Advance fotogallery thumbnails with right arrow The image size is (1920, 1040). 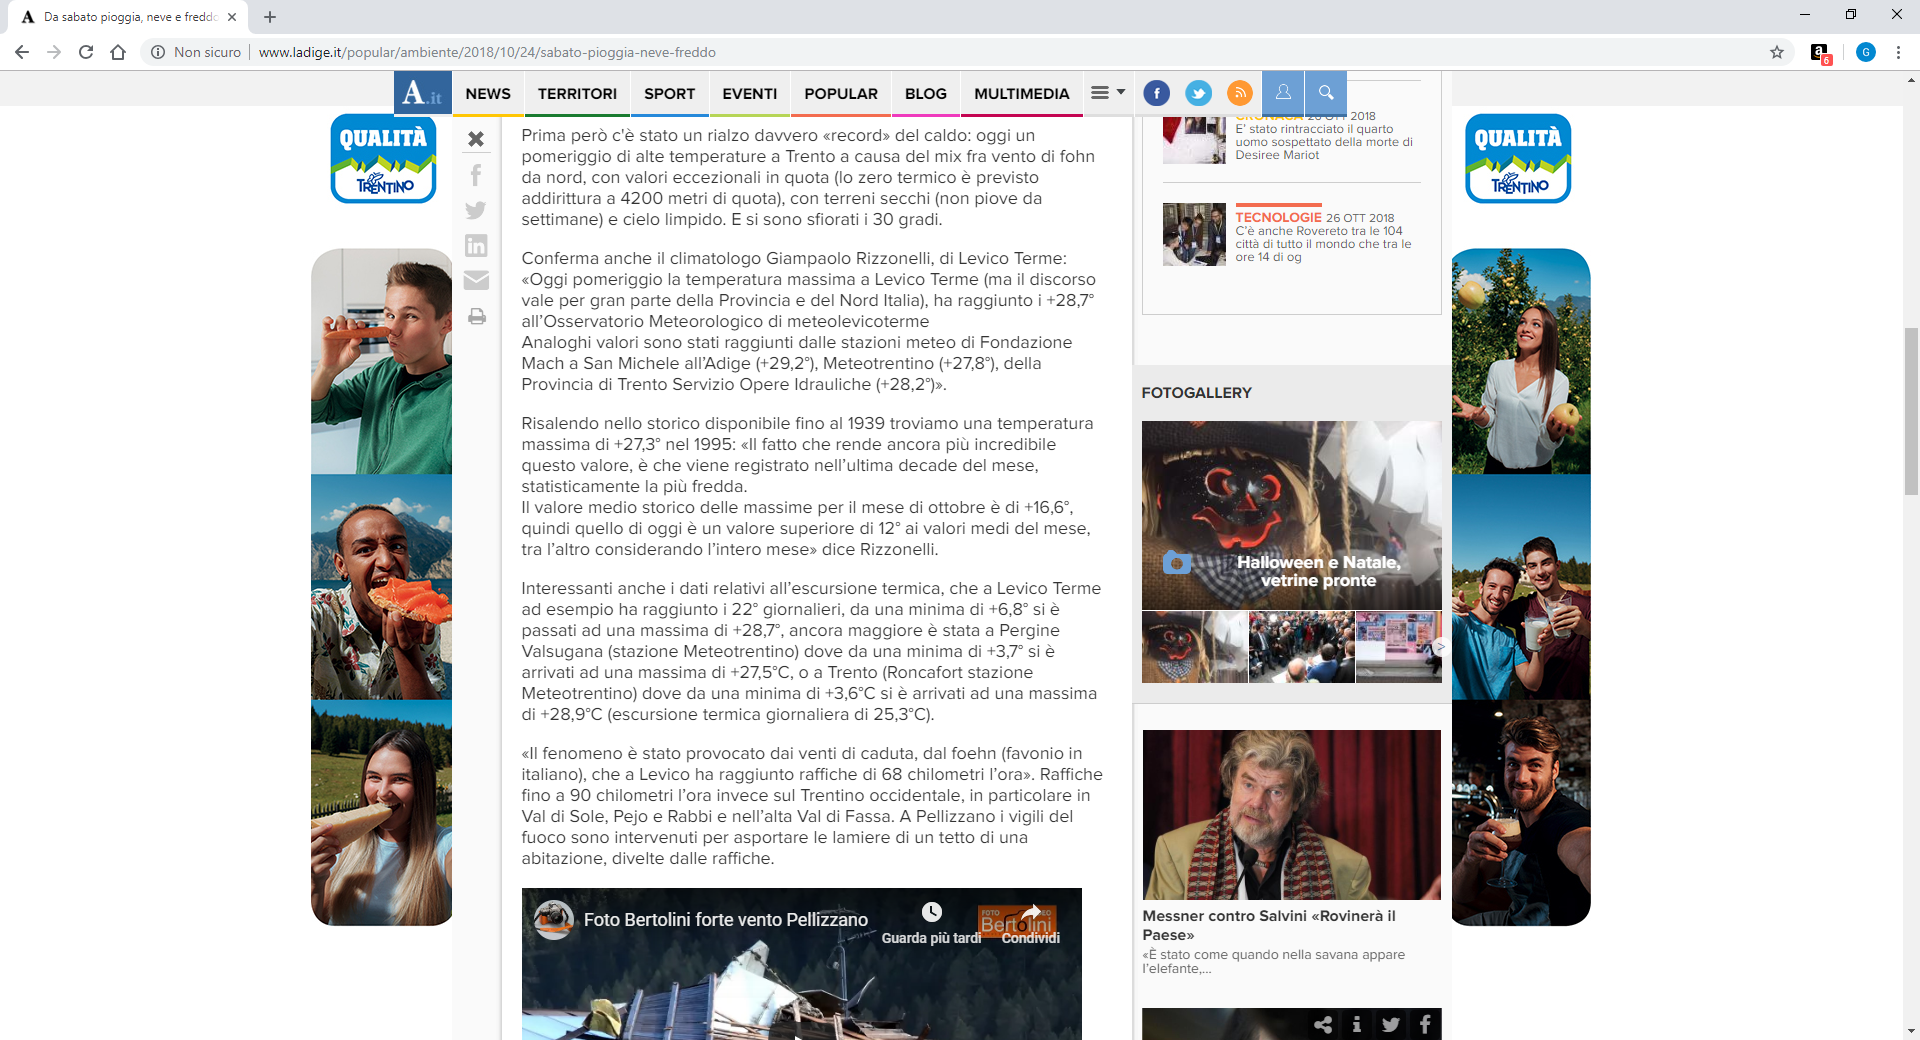tap(1438, 647)
